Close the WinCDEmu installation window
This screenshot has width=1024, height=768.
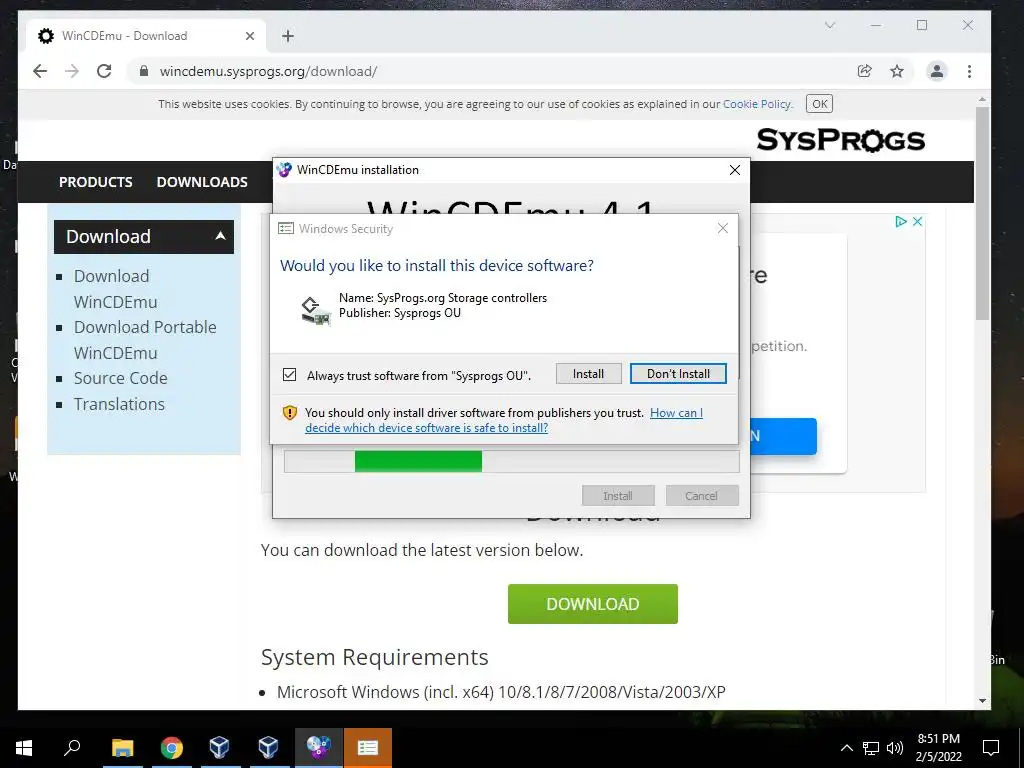click(735, 170)
